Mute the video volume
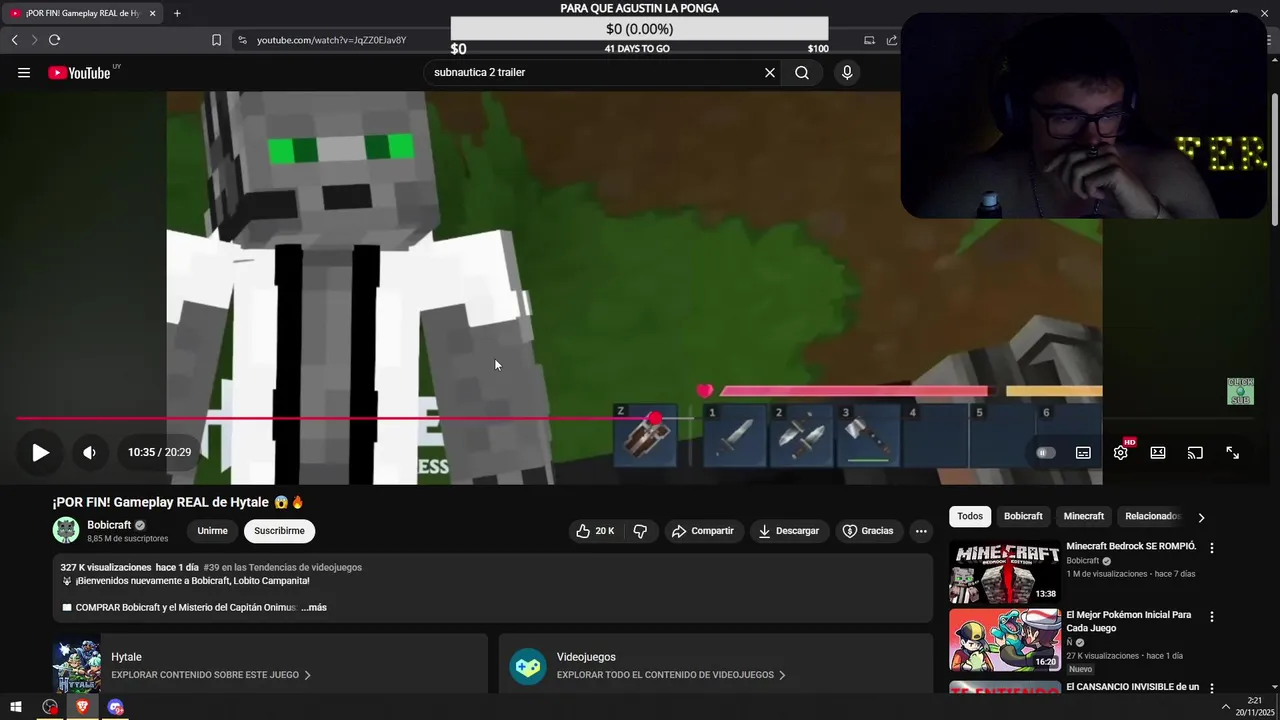 coord(89,452)
